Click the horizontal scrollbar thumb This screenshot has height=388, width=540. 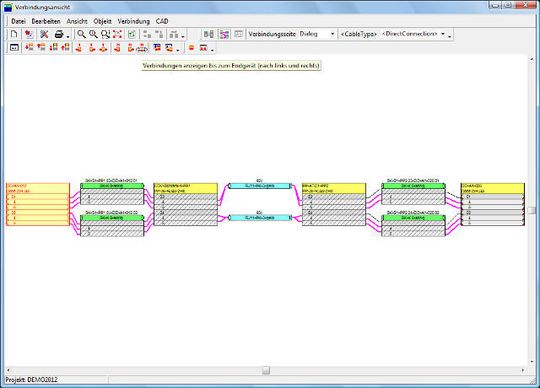pos(266,370)
